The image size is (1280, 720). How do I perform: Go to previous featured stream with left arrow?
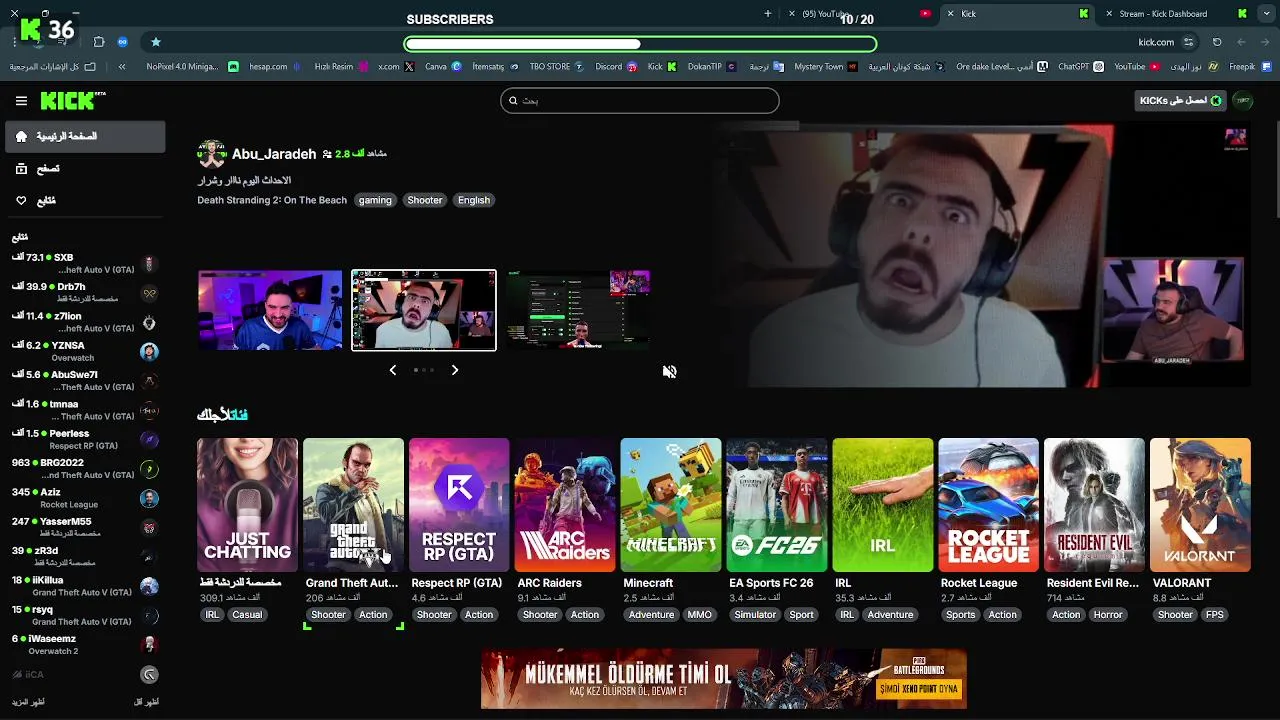click(392, 370)
